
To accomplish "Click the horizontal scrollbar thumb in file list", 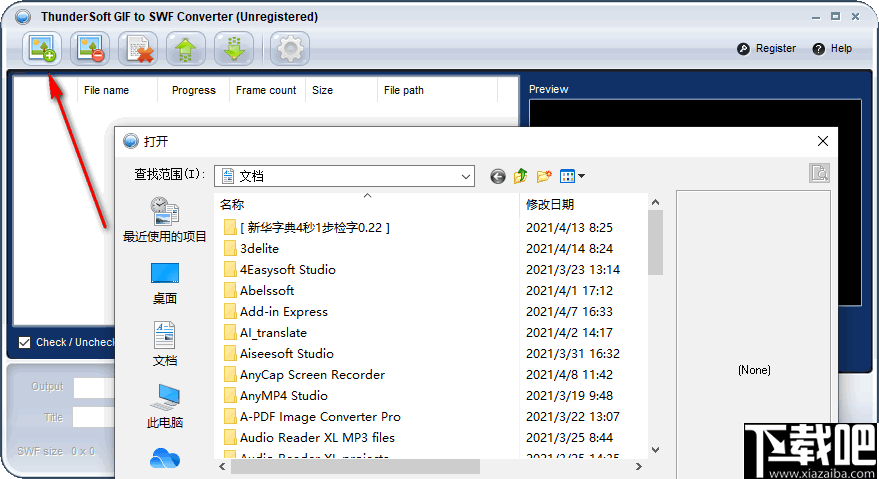I will click(355, 467).
